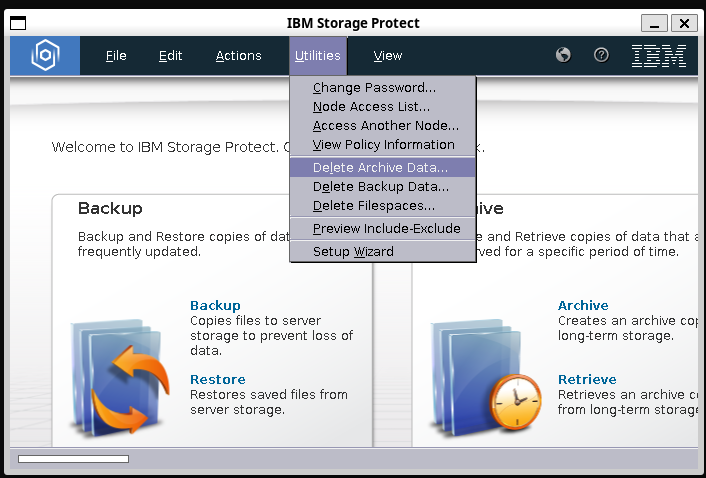Choose Change Password... from Utilities
The height and width of the screenshot is (478, 706).
click(x=383, y=87)
